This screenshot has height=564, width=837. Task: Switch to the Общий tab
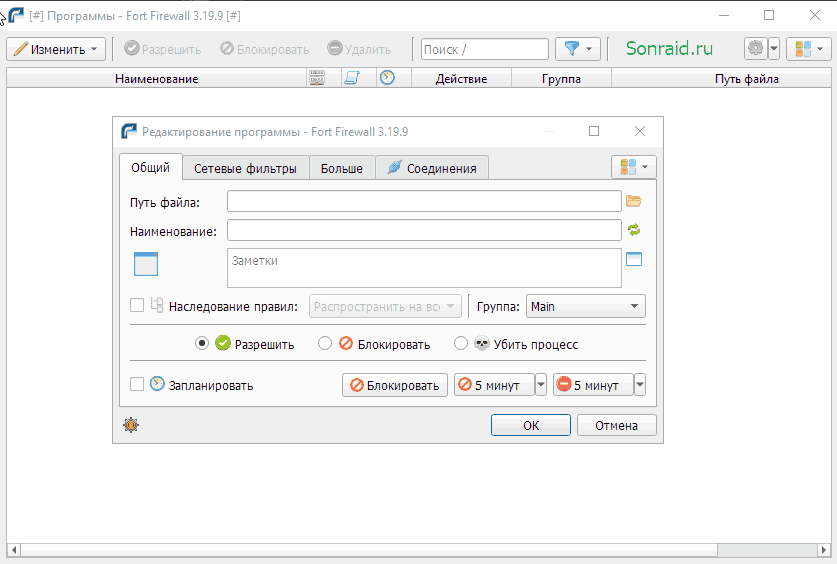point(151,168)
